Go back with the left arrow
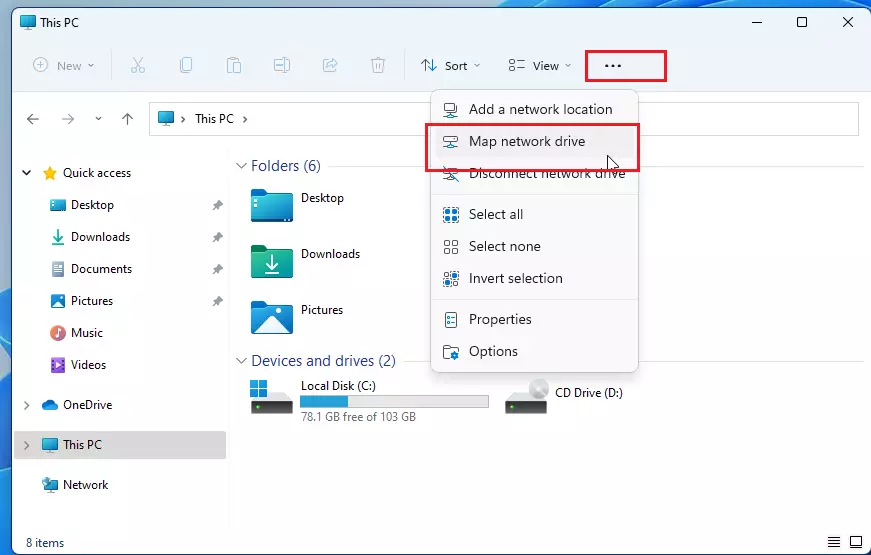Viewport: 871px width, 555px height. (x=33, y=119)
